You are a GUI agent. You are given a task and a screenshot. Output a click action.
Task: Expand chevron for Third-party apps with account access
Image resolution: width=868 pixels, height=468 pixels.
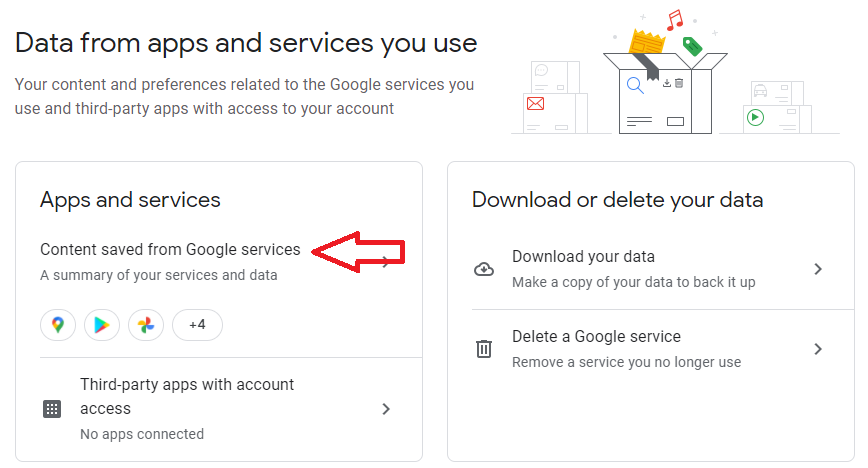point(386,409)
